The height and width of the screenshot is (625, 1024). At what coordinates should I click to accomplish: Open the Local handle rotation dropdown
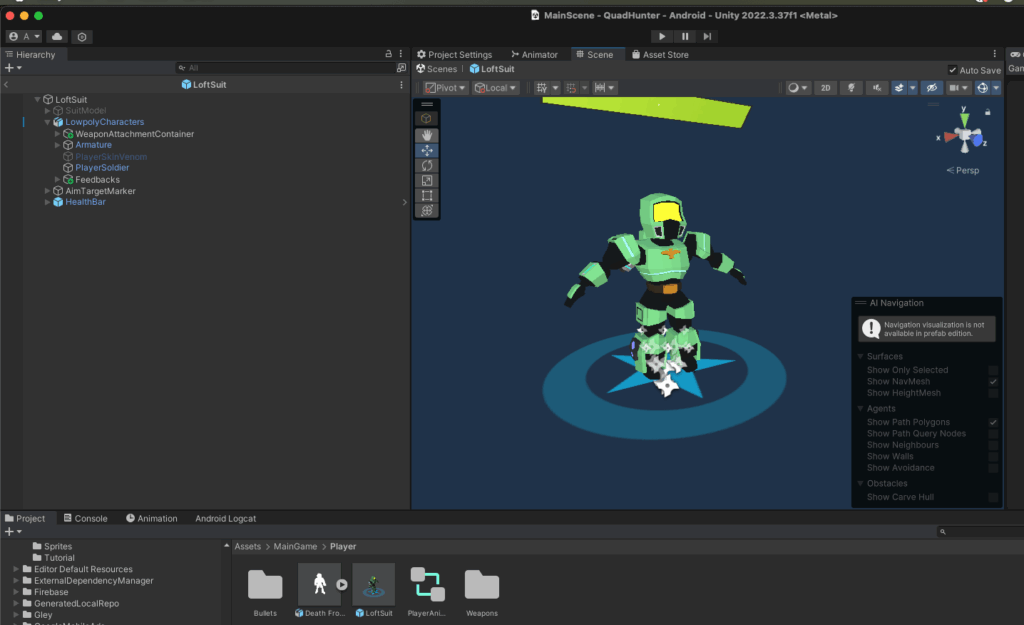[495, 88]
